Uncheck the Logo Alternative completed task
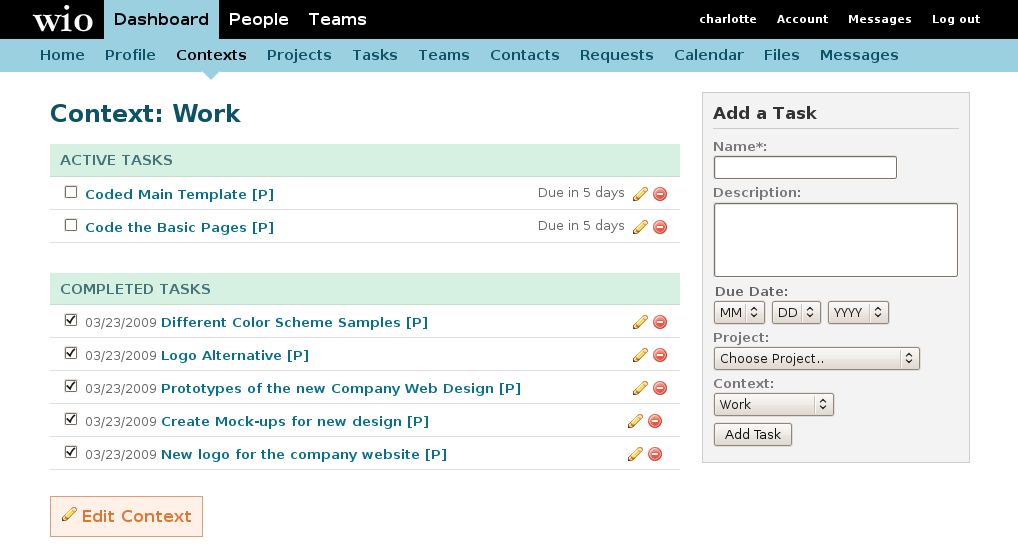This screenshot has height=548, width=1018. tap(71, 353)
